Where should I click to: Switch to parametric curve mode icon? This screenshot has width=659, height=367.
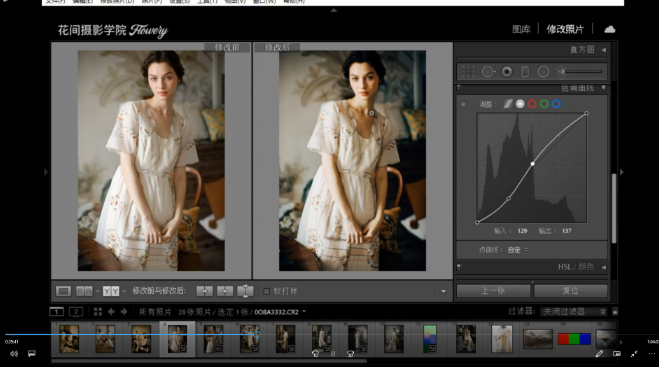point(508,104)
